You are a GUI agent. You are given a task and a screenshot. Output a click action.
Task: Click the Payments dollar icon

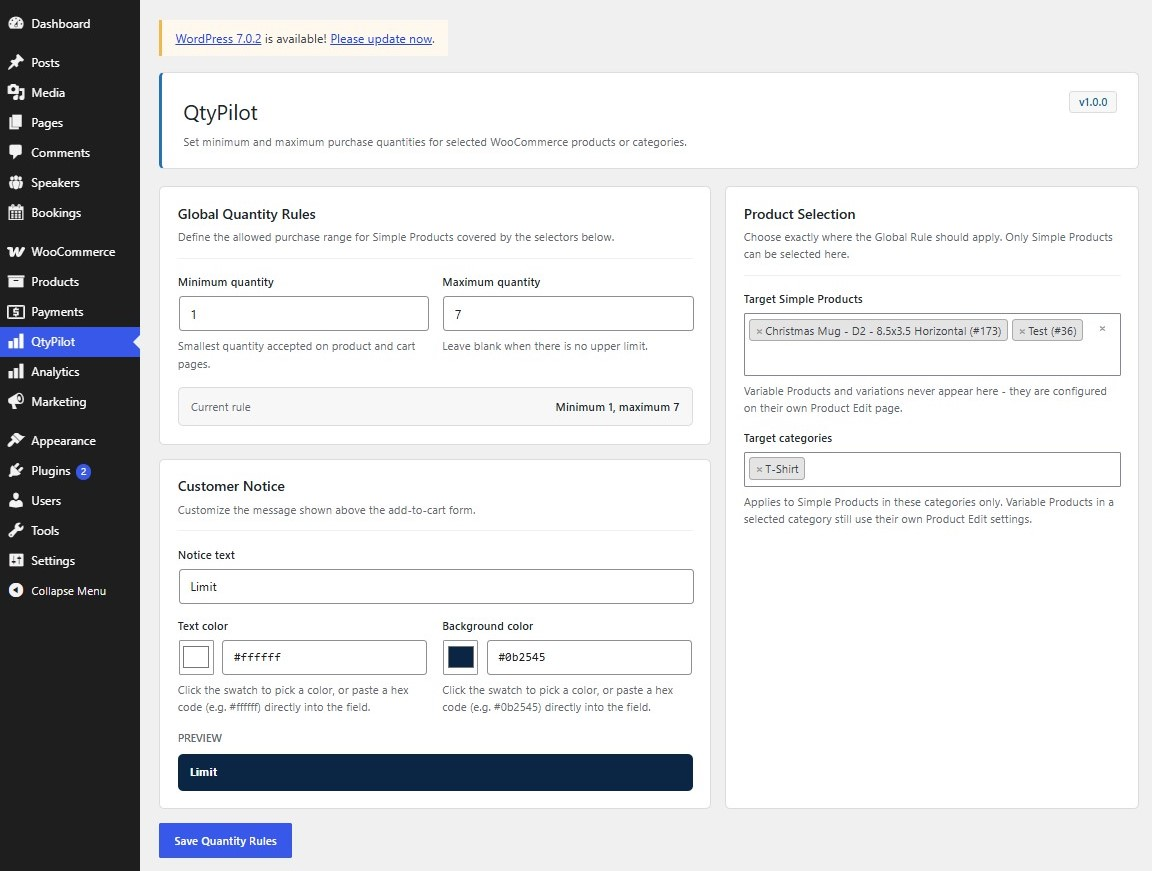[15, 312]
